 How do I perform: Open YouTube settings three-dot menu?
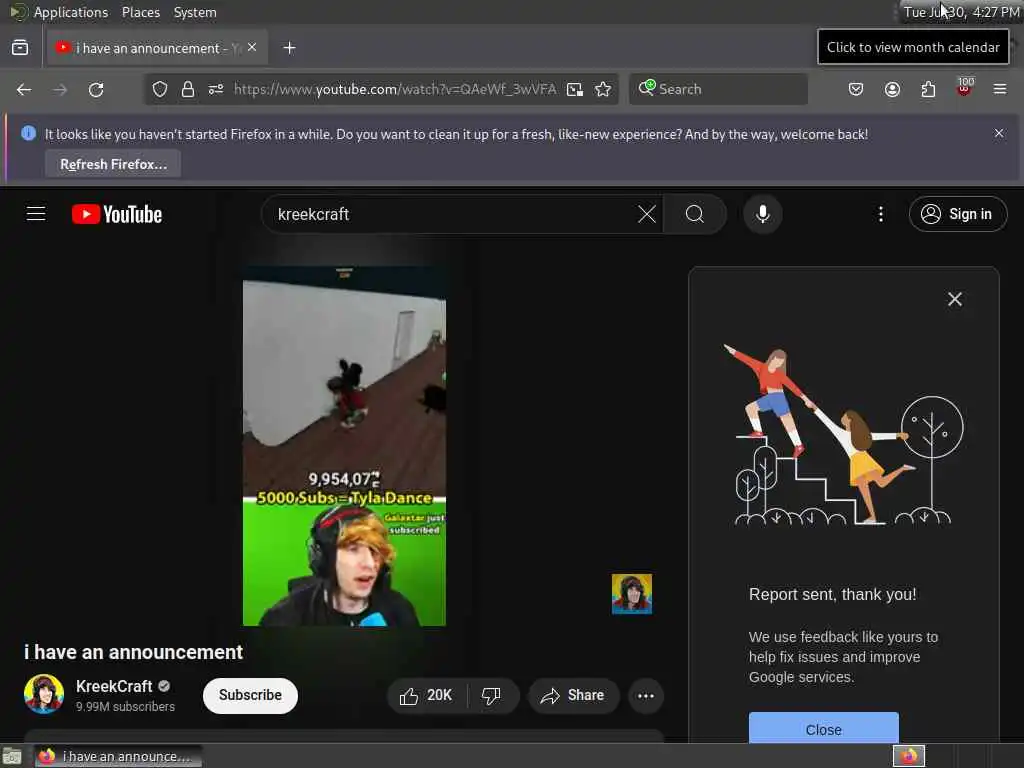click(880, 214)
